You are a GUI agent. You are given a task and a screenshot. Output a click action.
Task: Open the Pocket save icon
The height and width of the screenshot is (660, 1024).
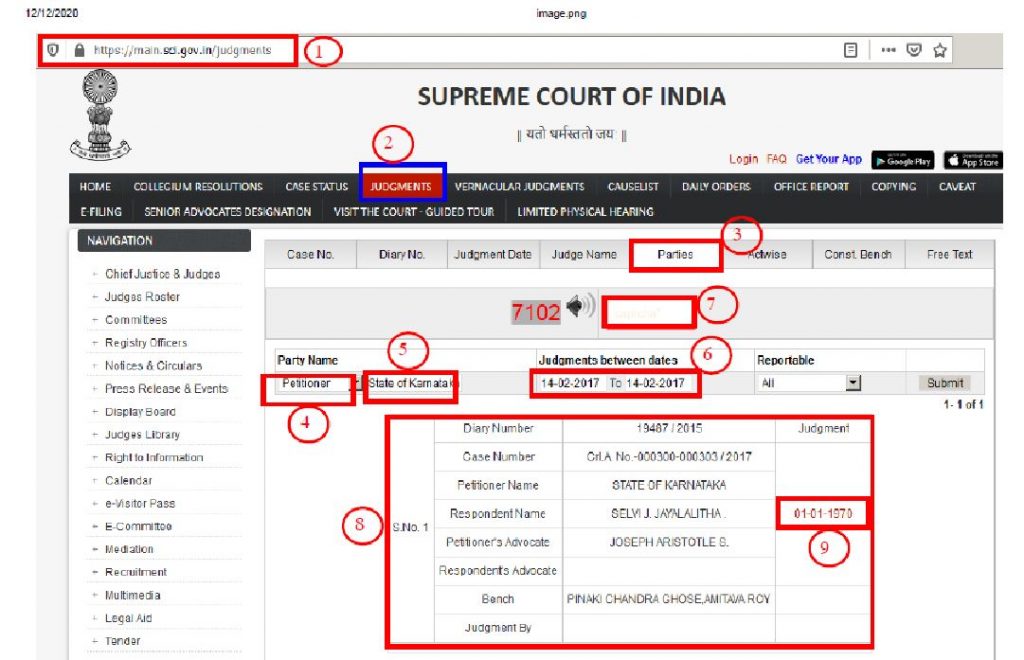click(x=913, y=50)
